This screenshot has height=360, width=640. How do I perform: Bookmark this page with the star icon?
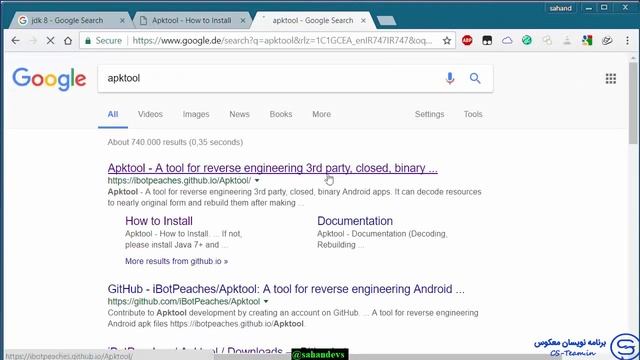coord(447,40)
